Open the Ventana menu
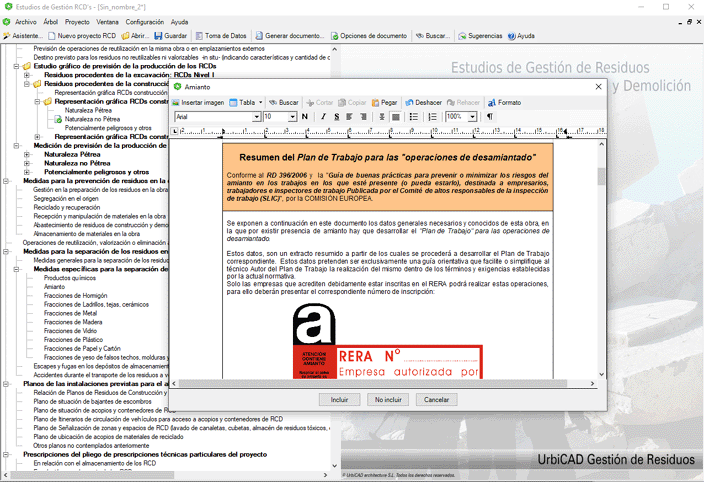 [108, 22]
